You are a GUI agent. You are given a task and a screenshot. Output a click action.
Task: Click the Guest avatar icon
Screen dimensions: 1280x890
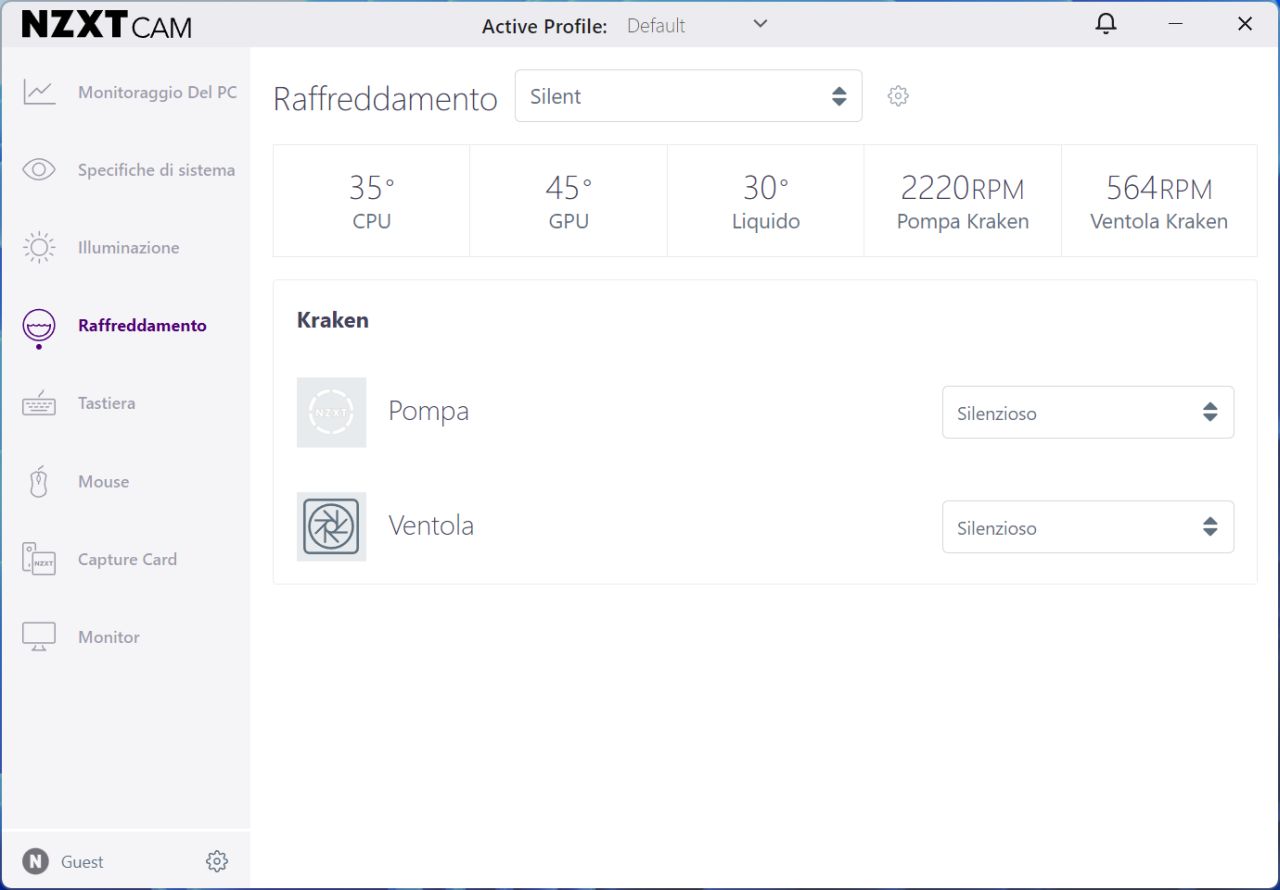click(x=36, y=861)
